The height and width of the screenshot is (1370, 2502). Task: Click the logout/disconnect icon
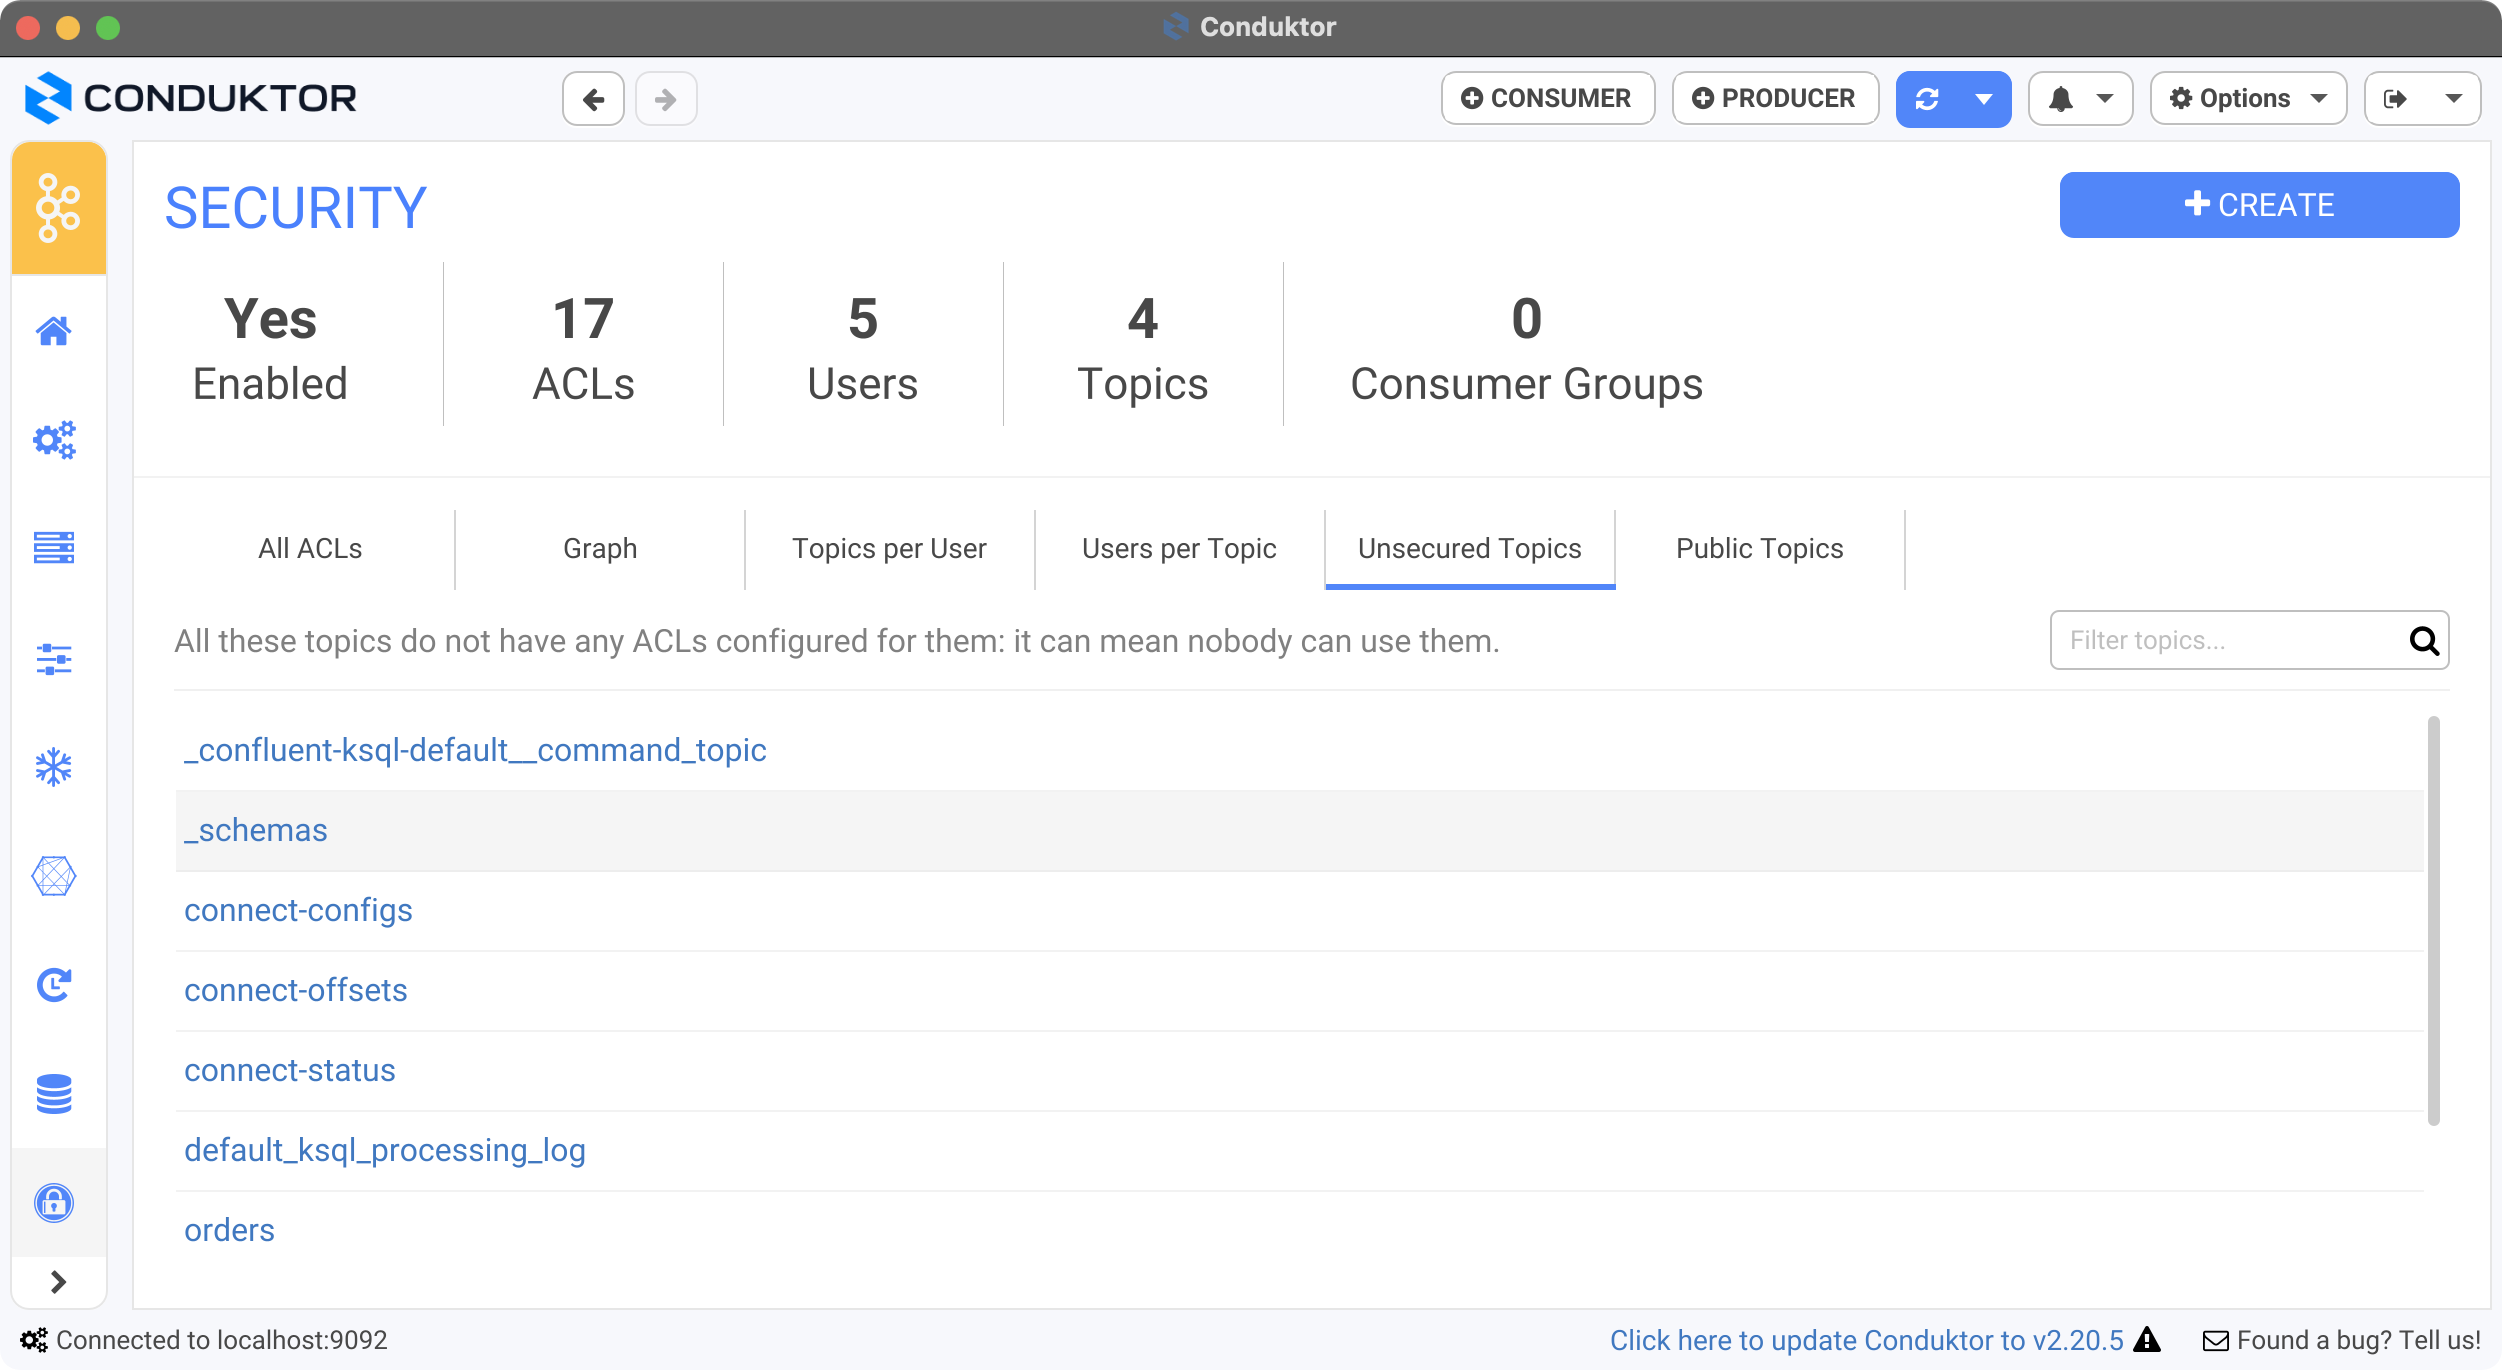tap(2396, 99)
